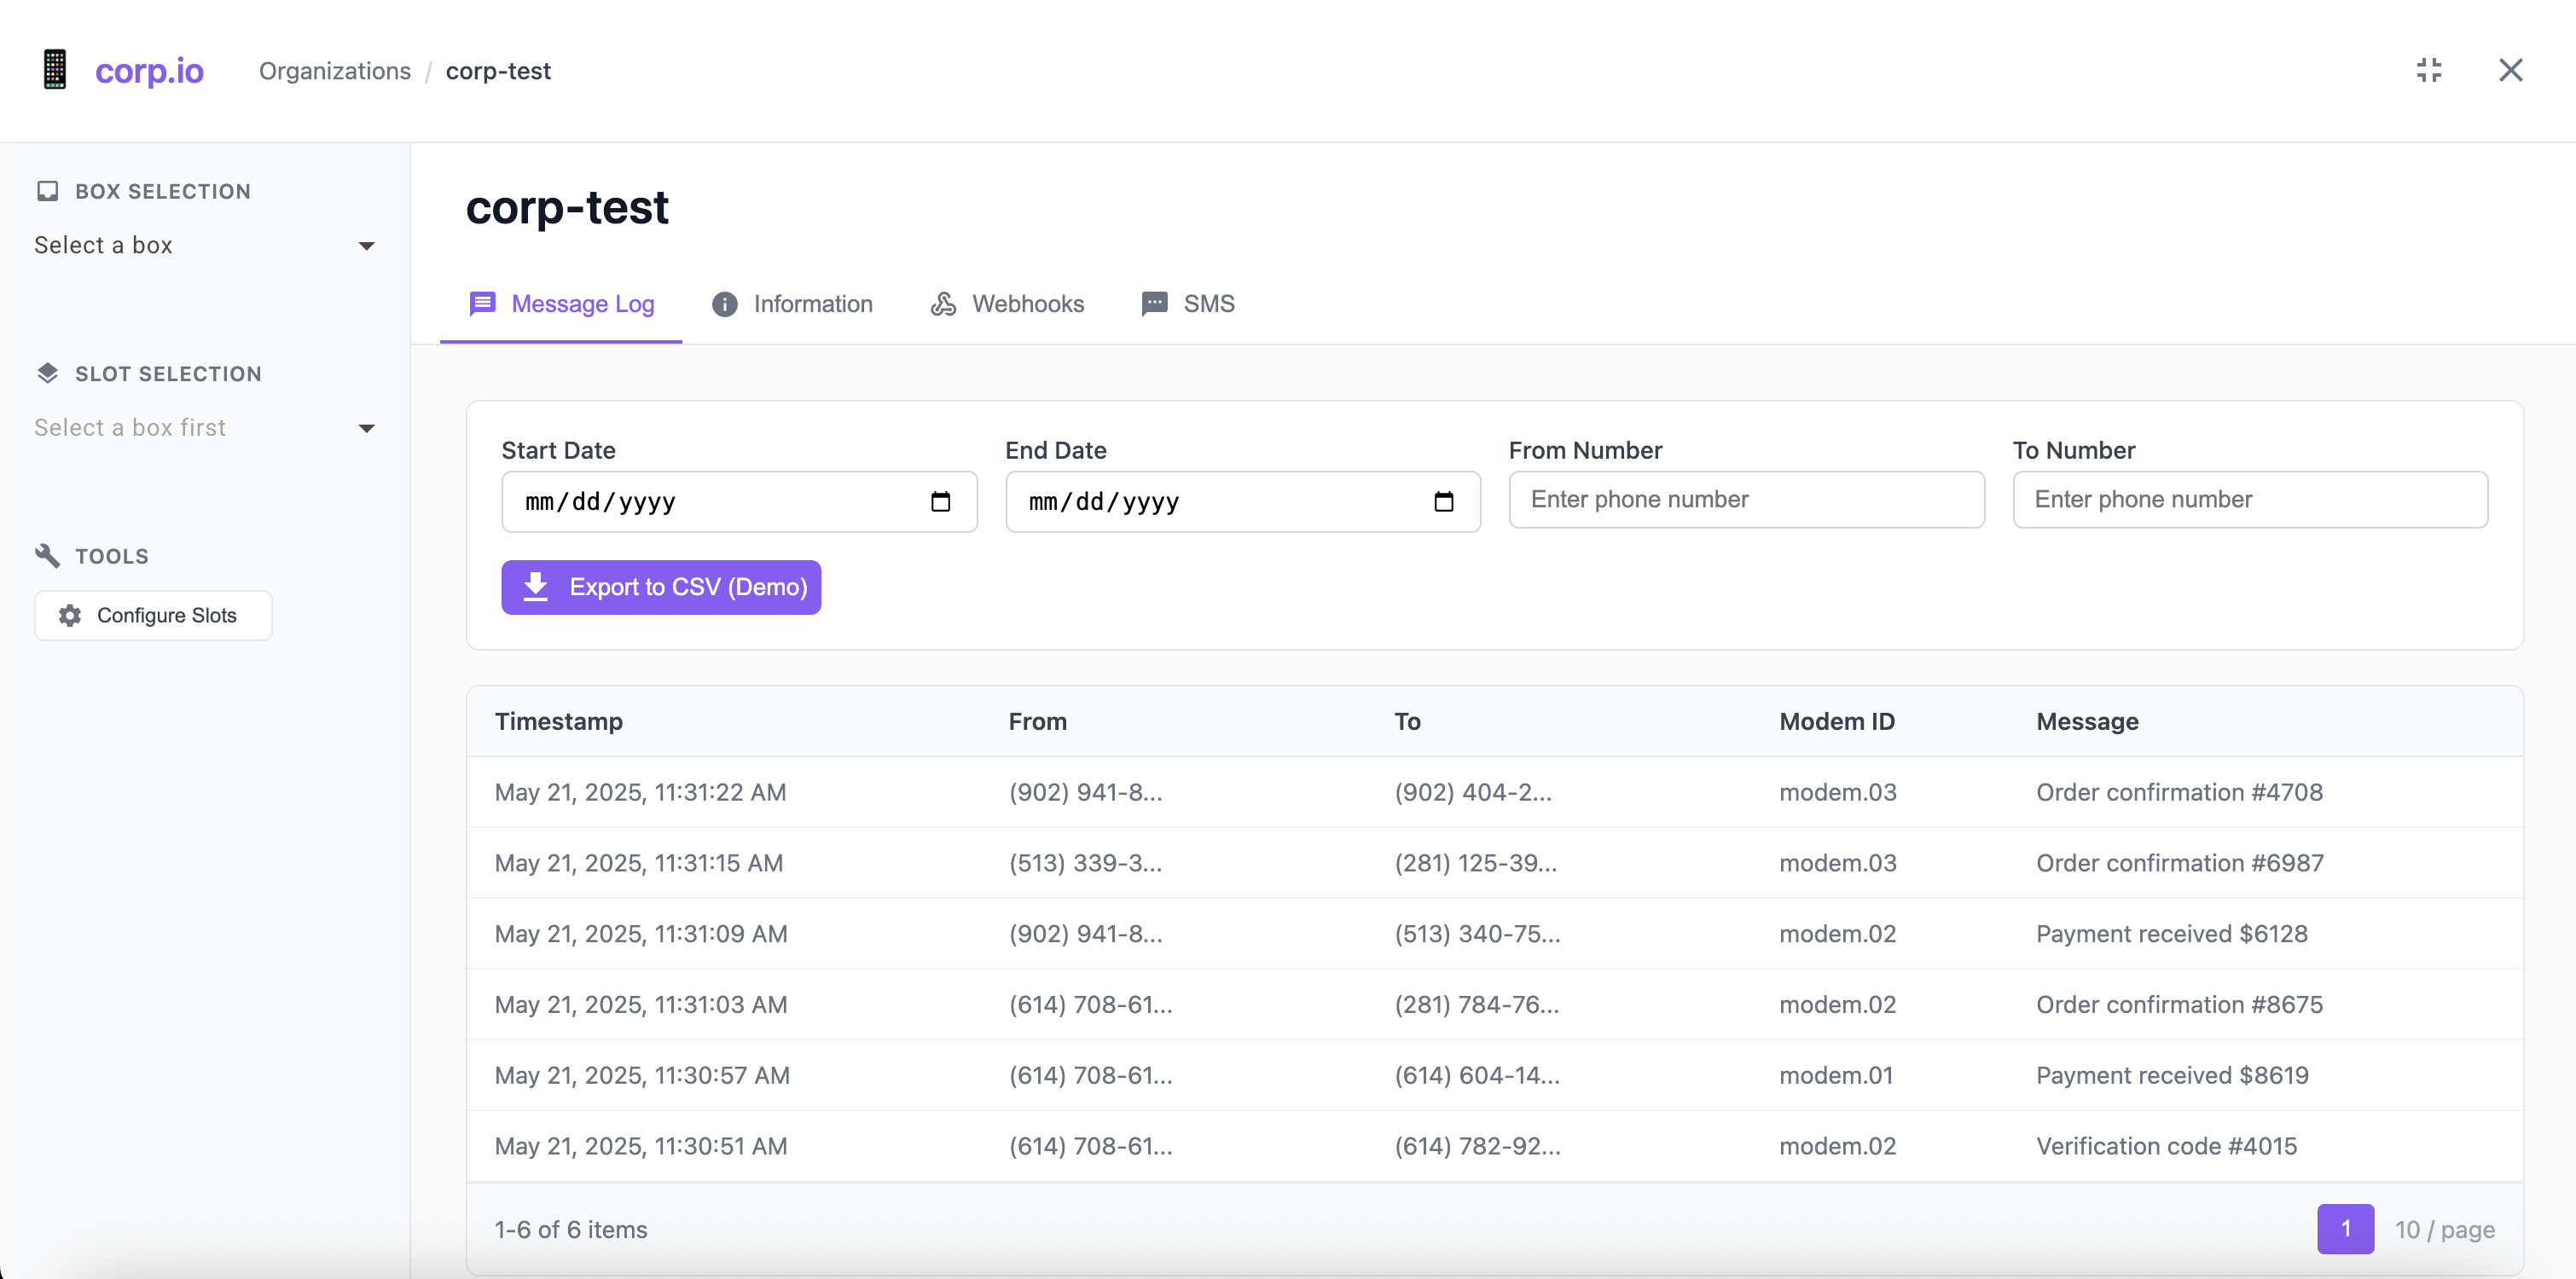
Task: Close the panel with the X icon
Action: click(x=2511, y=70)
